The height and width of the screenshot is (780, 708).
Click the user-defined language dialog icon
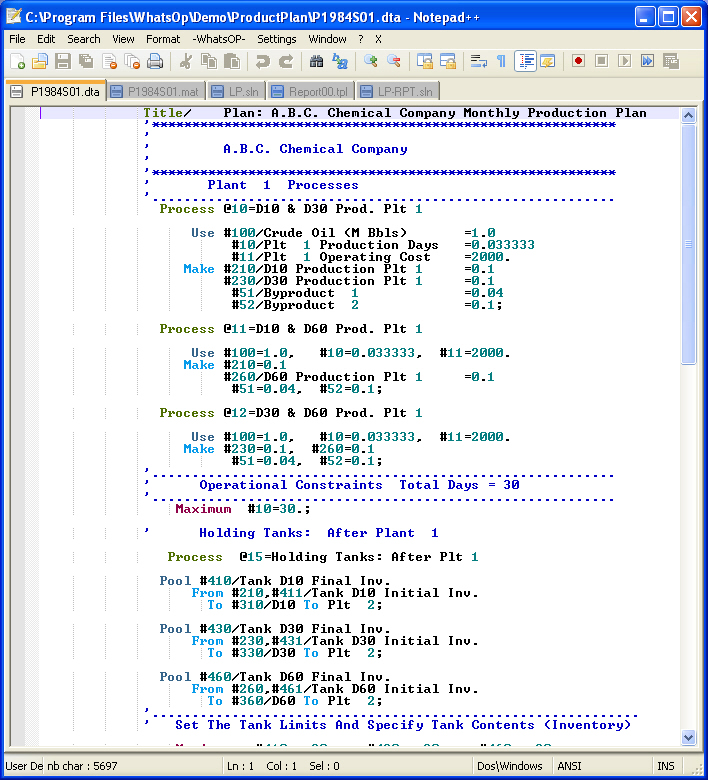[548, 62]
